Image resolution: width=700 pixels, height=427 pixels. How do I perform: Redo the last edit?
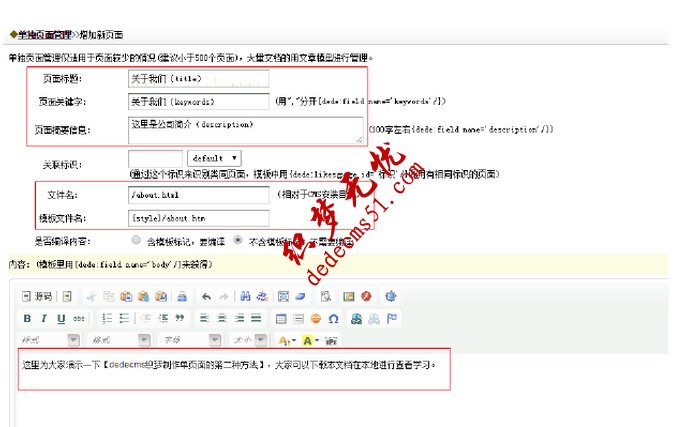tap(224, 296)
